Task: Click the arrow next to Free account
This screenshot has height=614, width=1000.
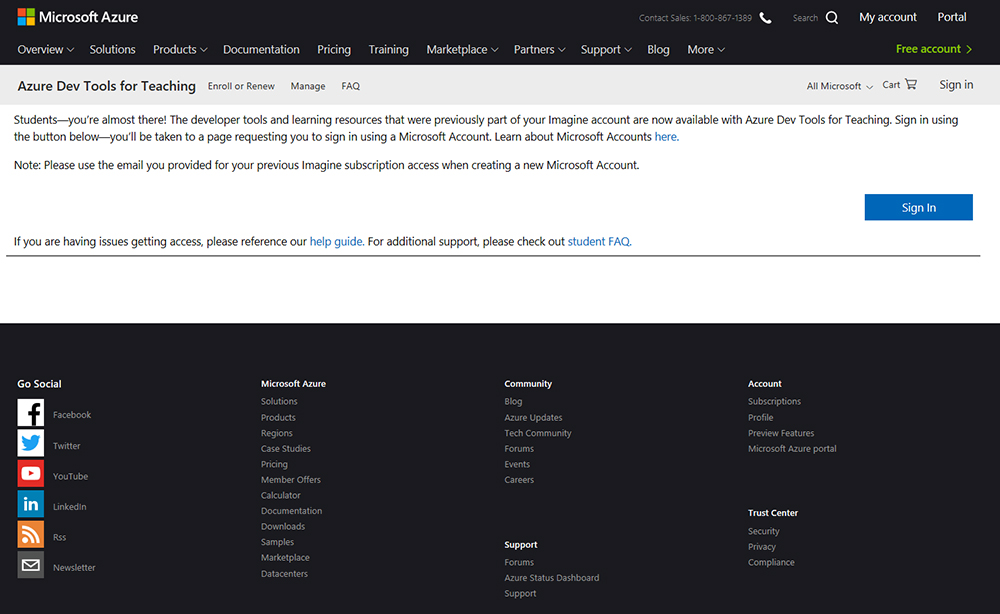Action: [969, 49]
